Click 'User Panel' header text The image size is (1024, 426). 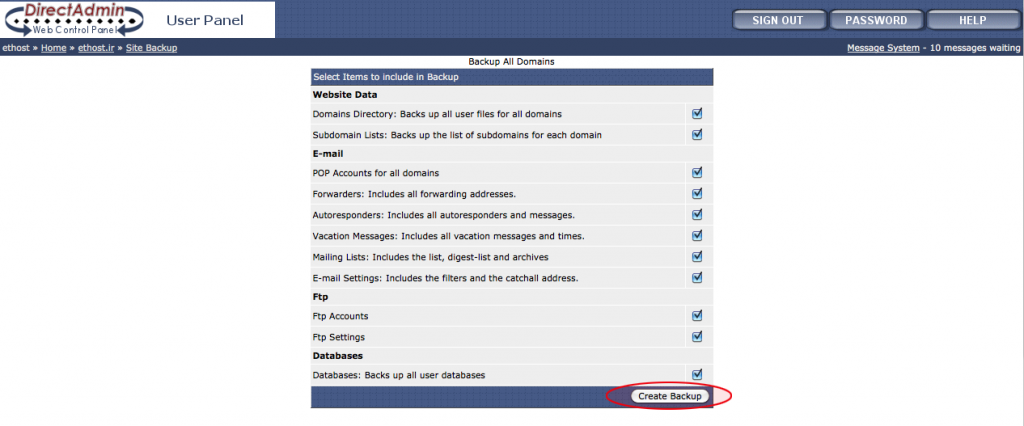(204, 20)
